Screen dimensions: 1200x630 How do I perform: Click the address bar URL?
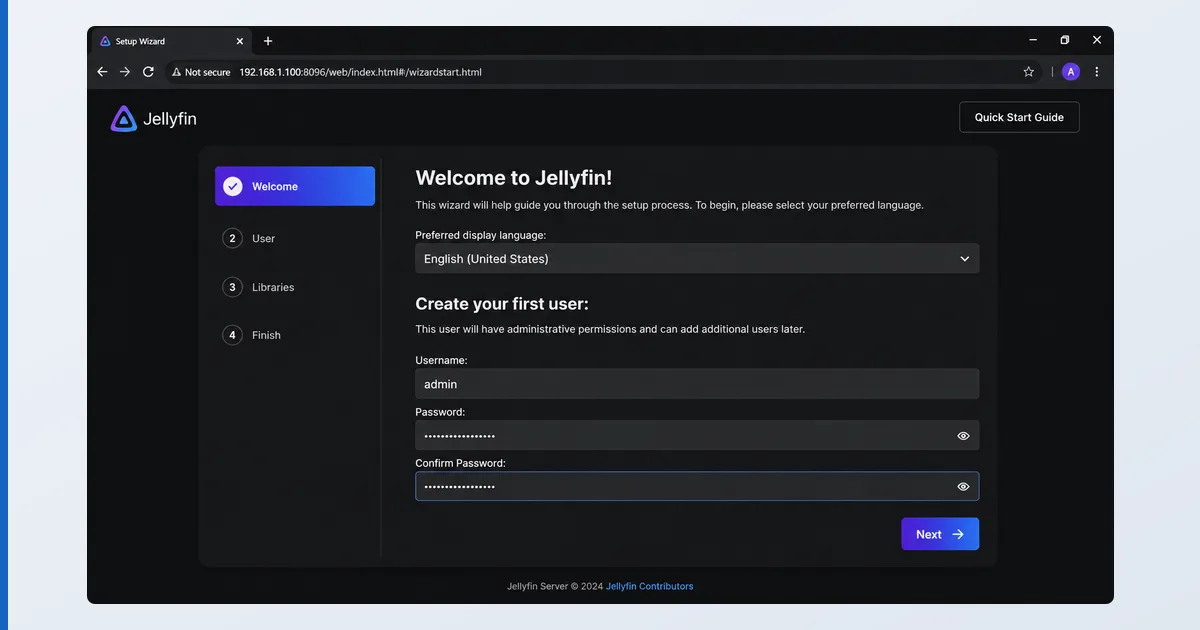(x=360, y=72)
